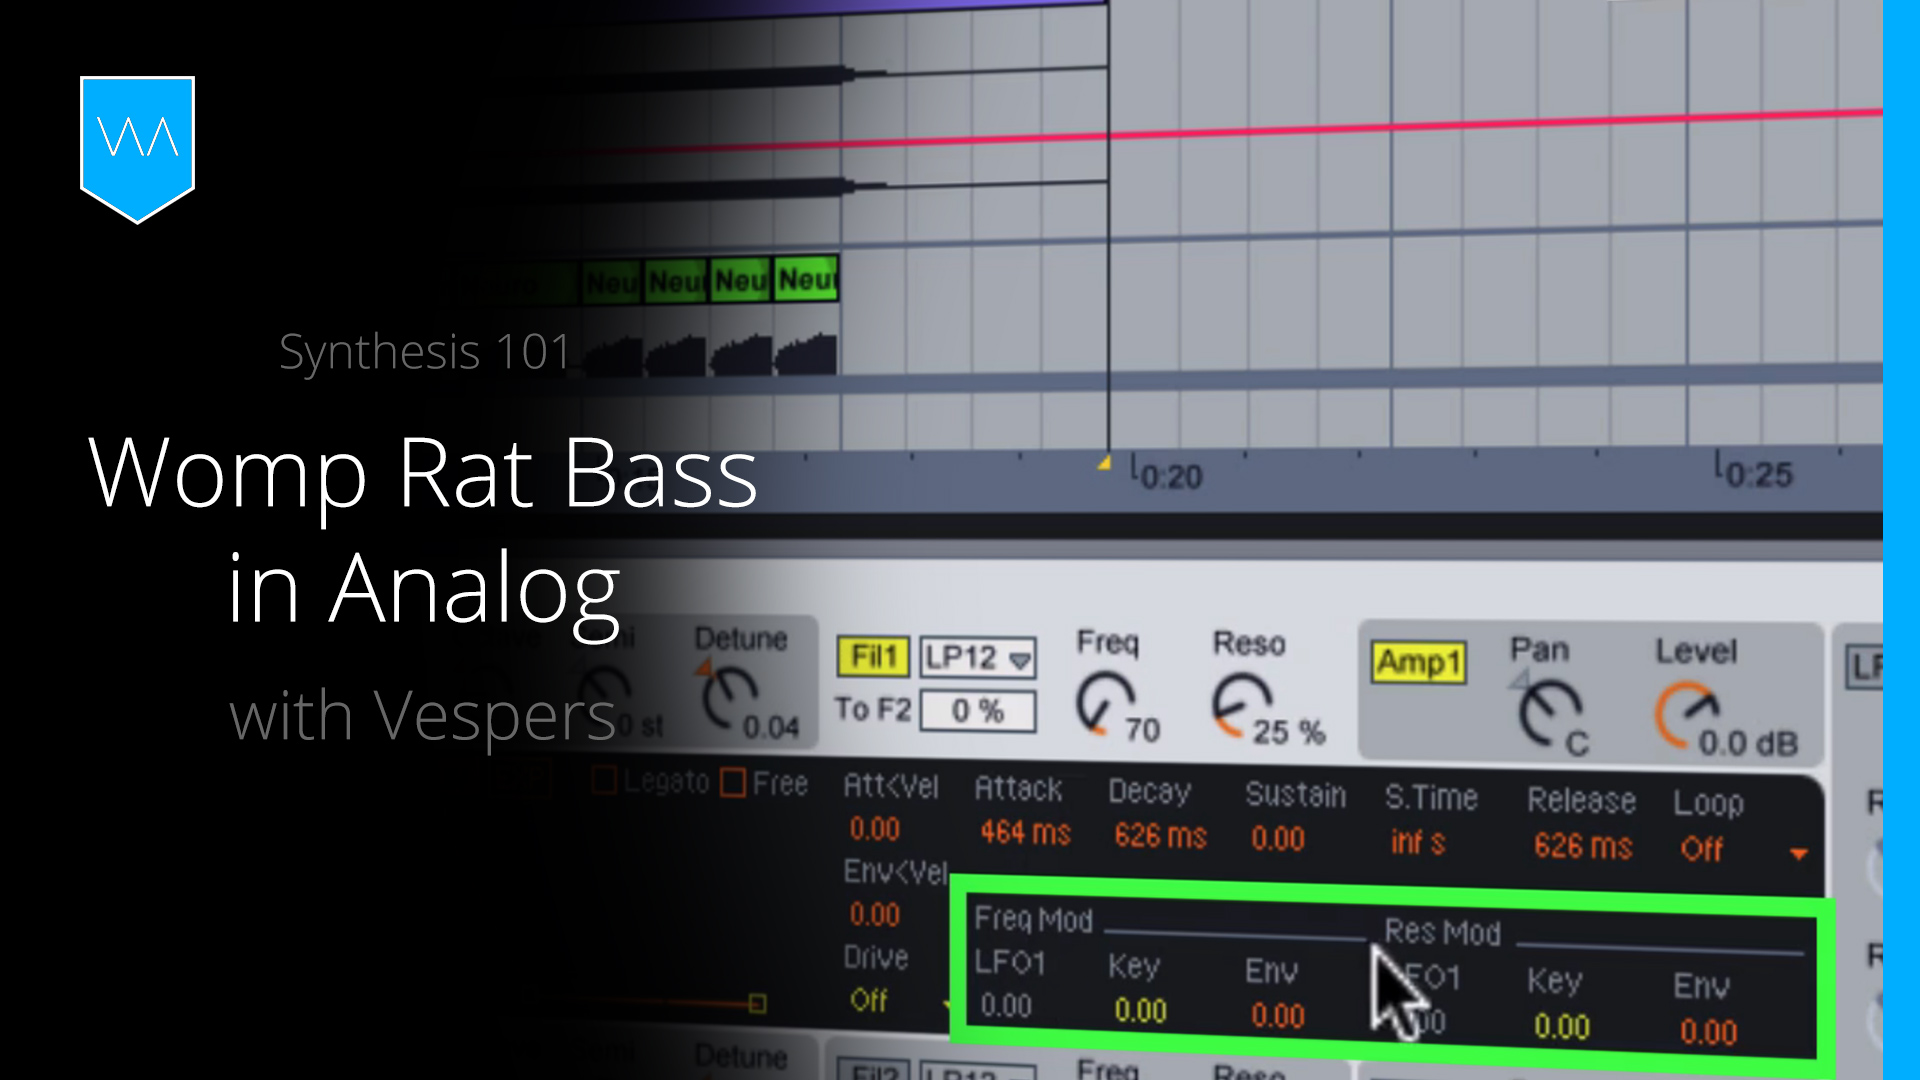Click the Level knob at 0.0 dB

coord(1686,715)
